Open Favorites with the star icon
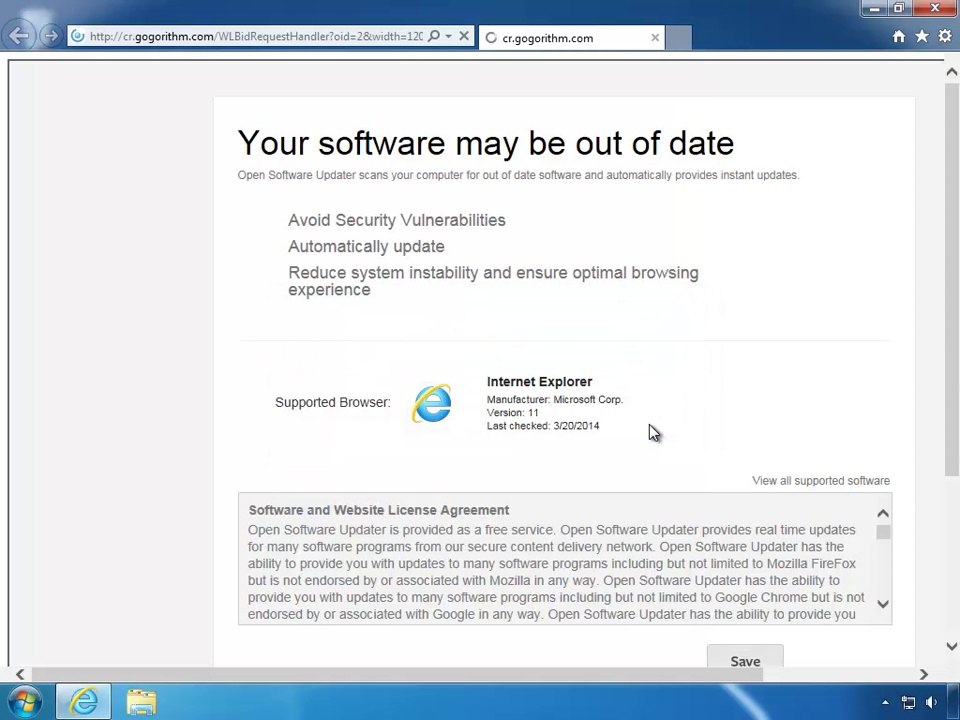The image size is (960, 720). click(x=921, y=36)
